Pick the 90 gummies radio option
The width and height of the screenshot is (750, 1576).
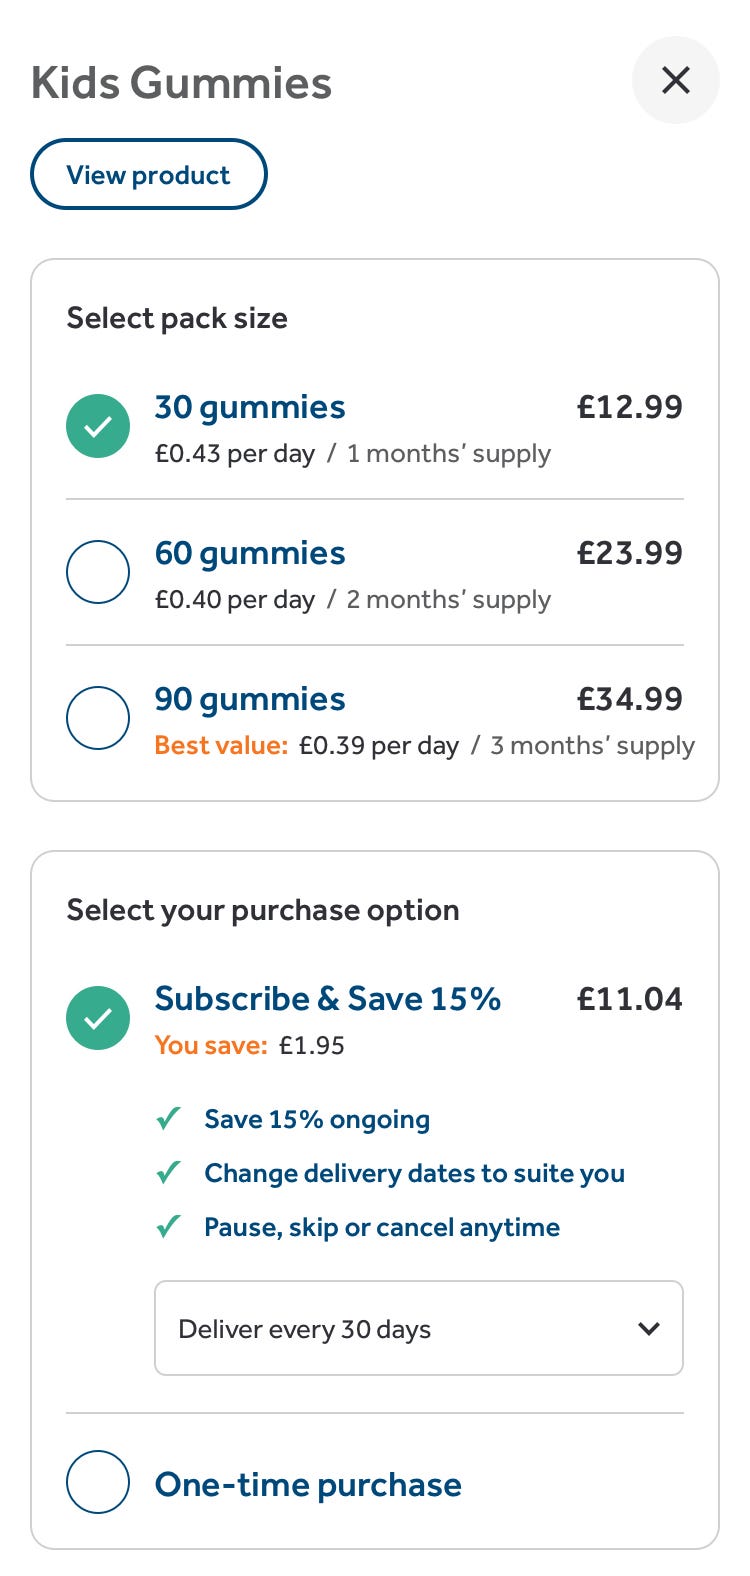tap(98, 718)
